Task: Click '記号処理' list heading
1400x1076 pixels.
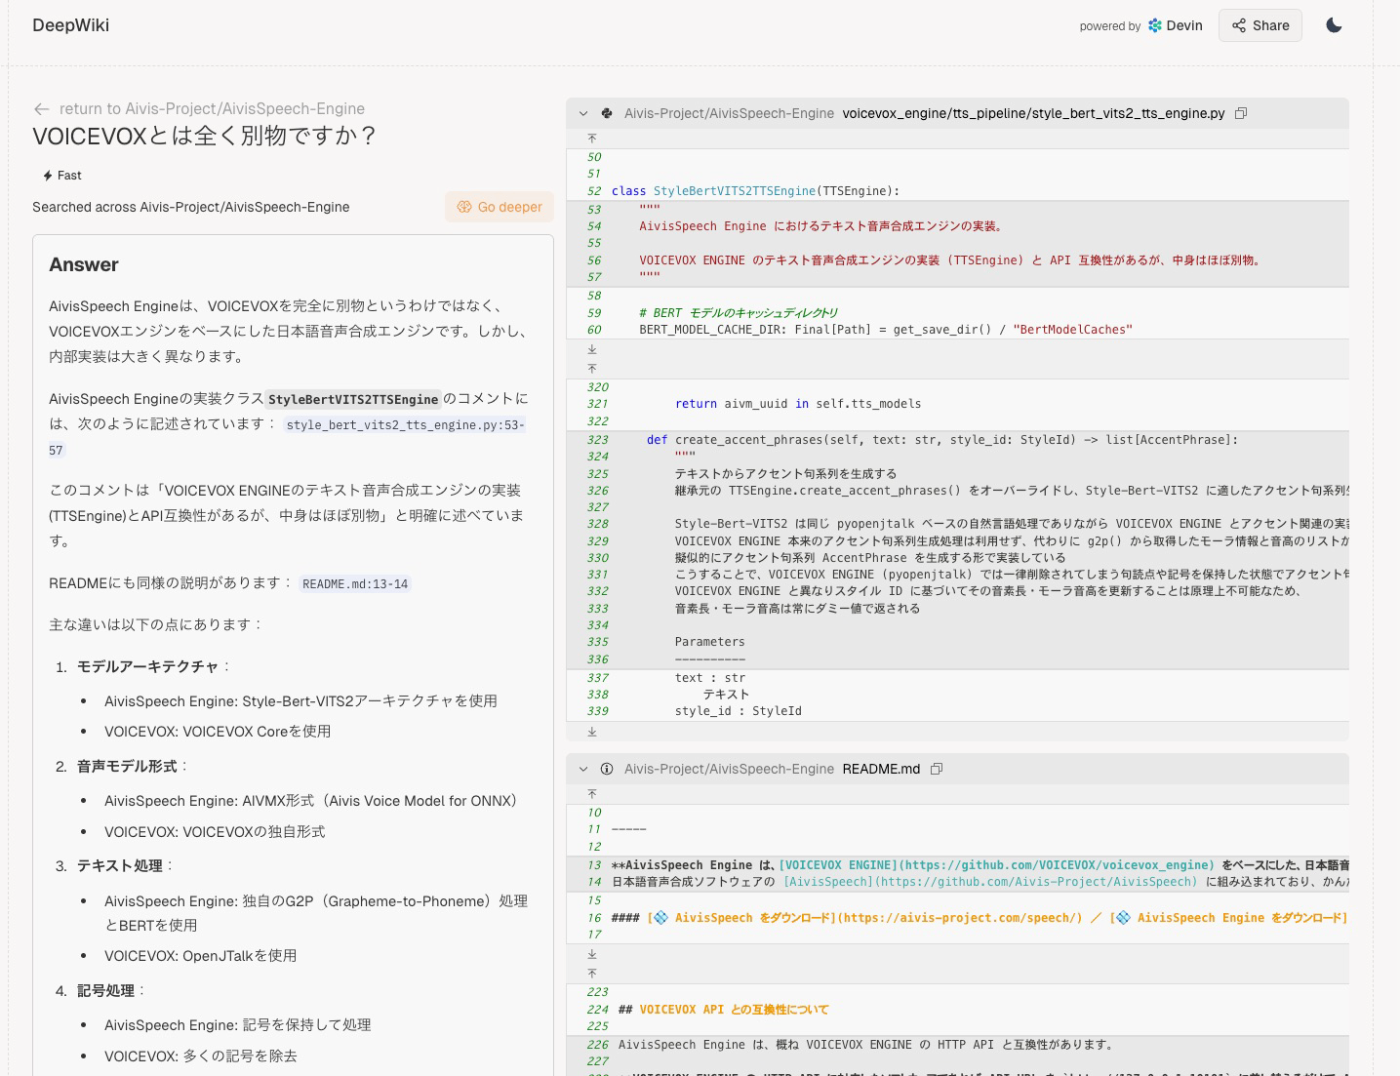Action: tap(105, 991)
